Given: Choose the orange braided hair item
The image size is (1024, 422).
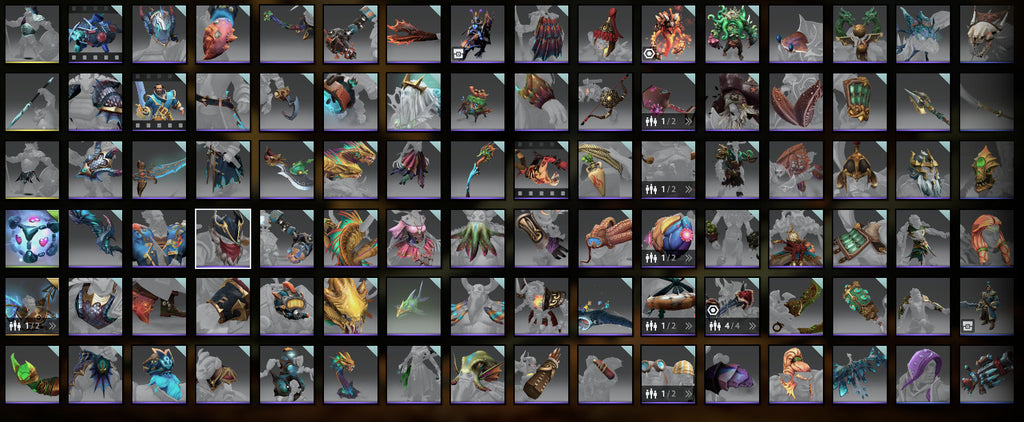Looking at the screenshot, I should pyautogui.click(x=987, y=238).
